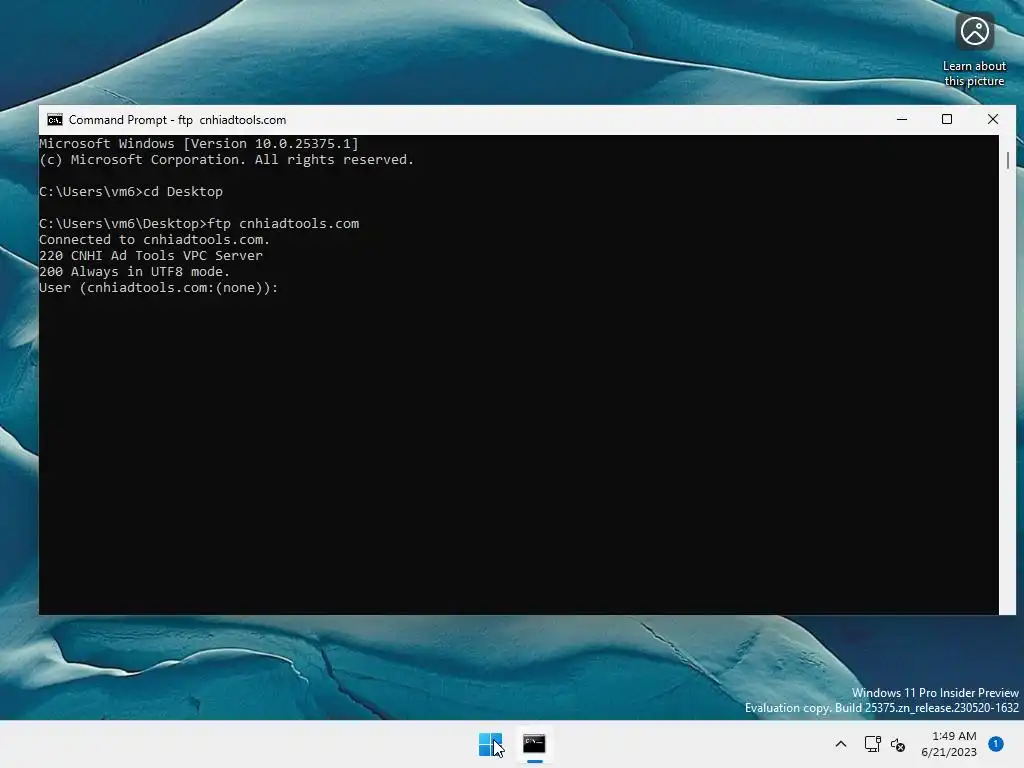Screen dimensions: 1024x768
Task: Click the 'ftp cnhiadtools.com' command line
Action: pos(199,224)
